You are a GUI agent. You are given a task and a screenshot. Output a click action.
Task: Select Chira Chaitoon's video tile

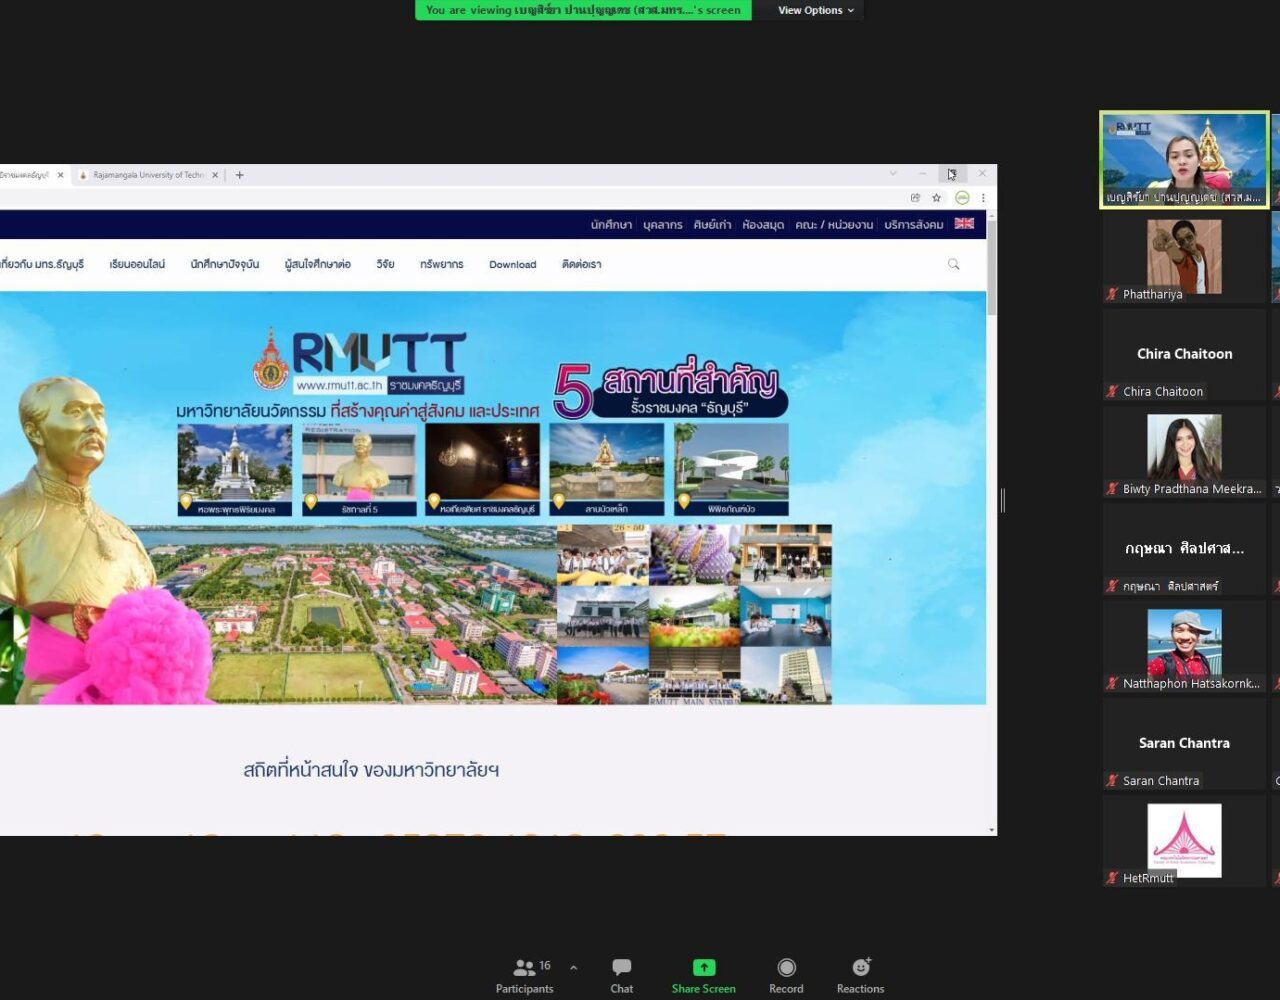[1184, 354]
